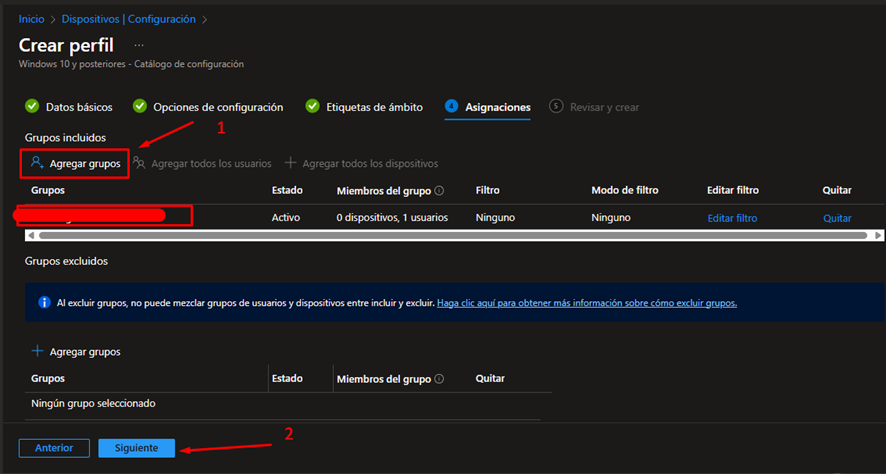Click the green check icon for Datos básicos
This screenshot has width=886, height=474.
32,107
